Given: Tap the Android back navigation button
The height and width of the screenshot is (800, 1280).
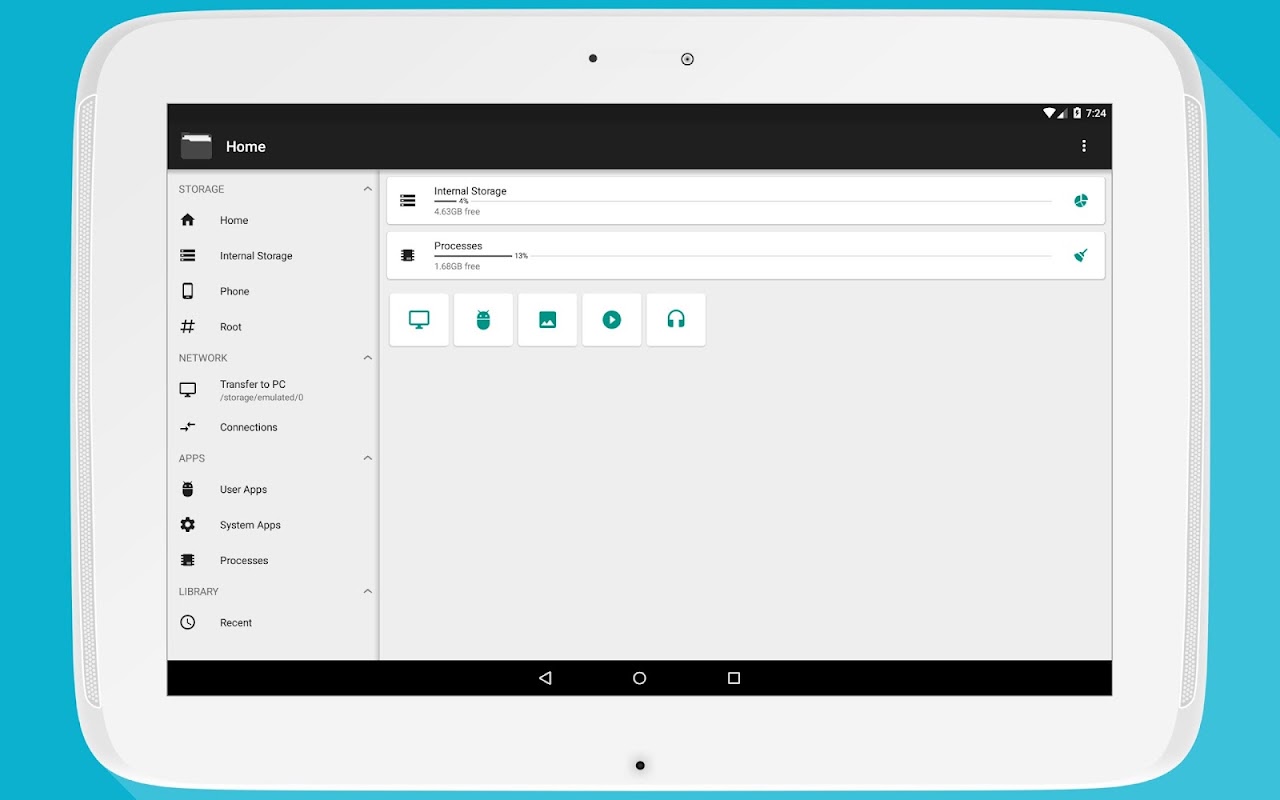Looking at the screenshot, I should point(545,678).
